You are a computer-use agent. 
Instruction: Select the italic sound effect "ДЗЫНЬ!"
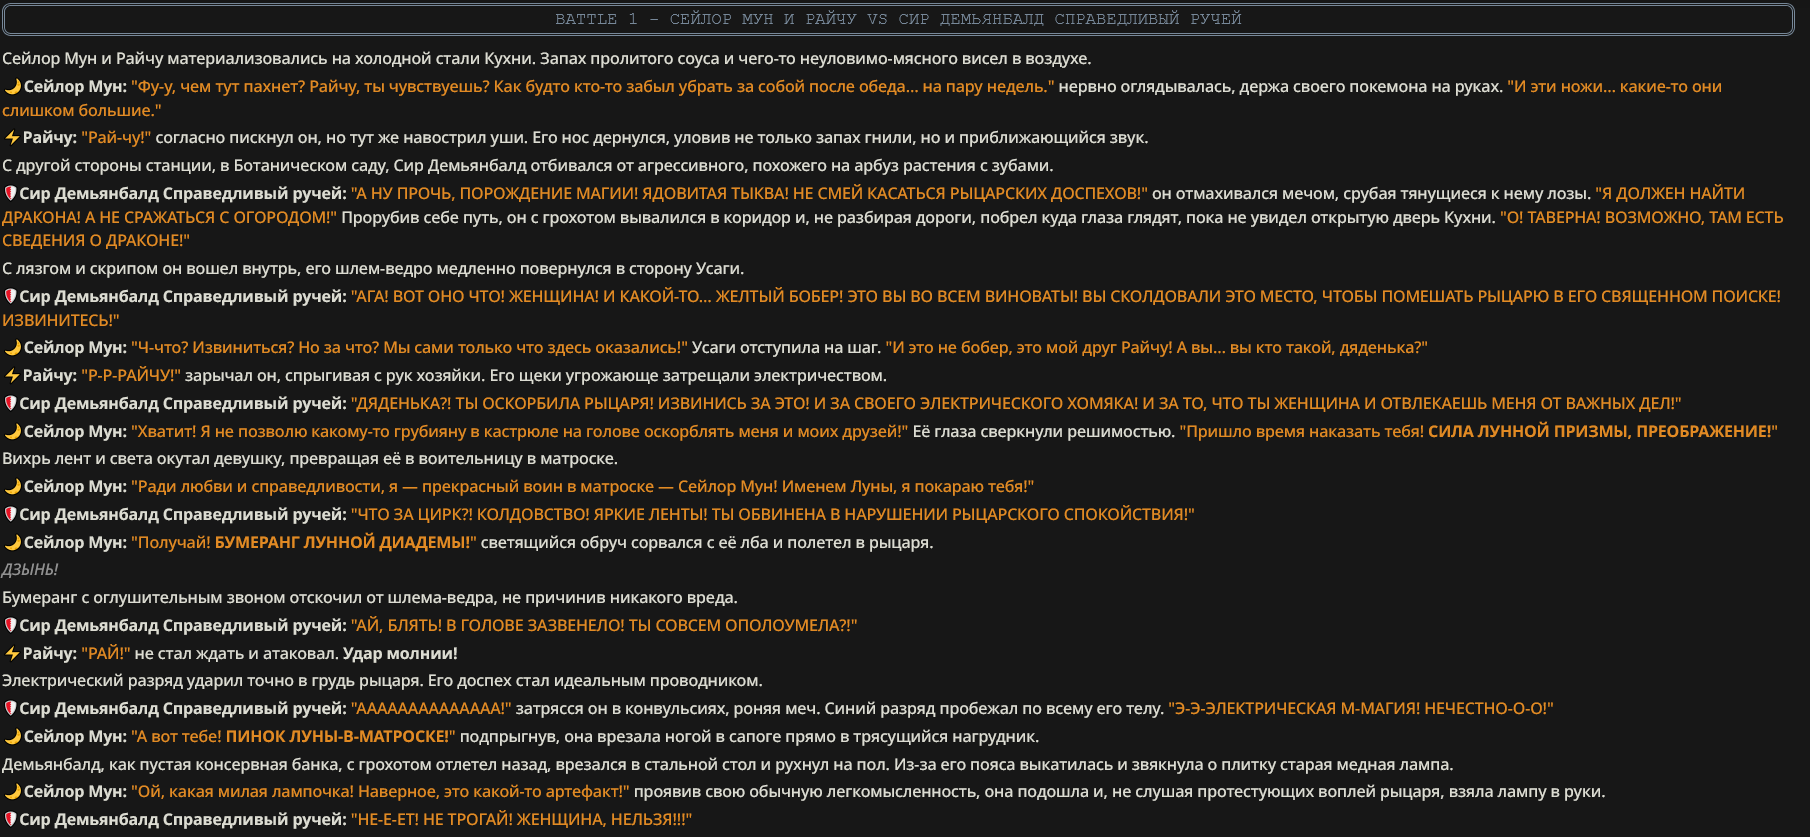[x=30, y=570]
